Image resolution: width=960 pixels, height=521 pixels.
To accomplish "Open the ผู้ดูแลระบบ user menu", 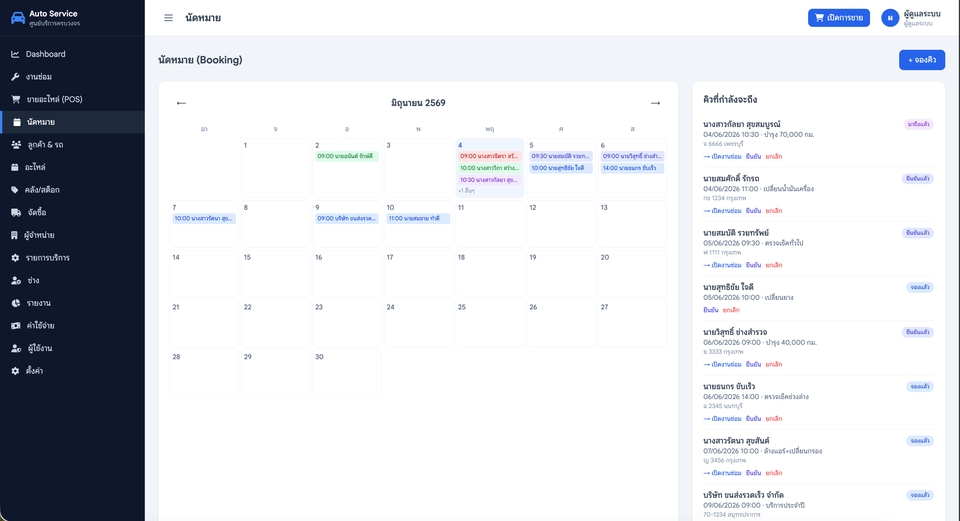I will (911, 18).
